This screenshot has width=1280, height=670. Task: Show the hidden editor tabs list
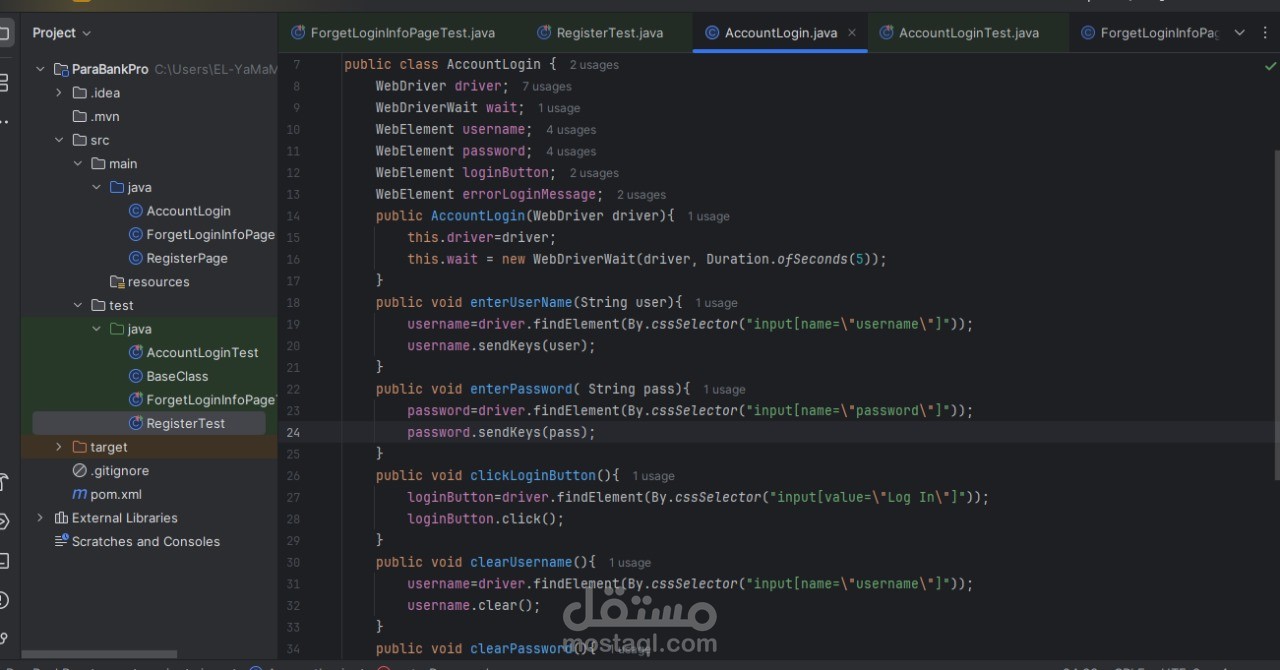(1239, 33)
